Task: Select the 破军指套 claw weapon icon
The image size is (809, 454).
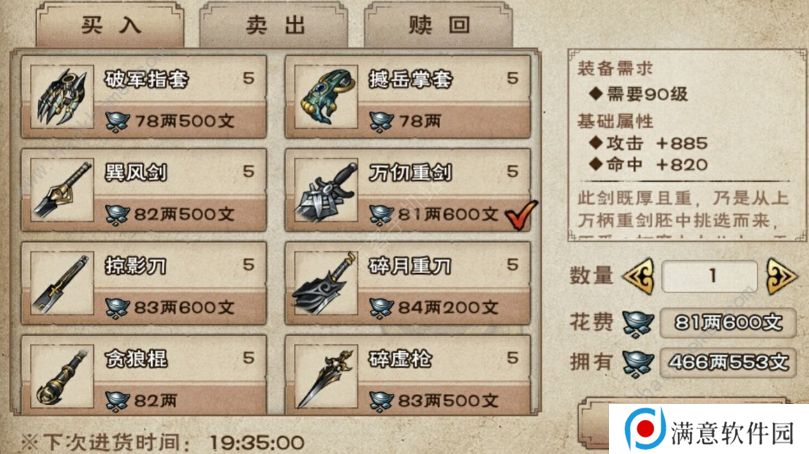Action: (x=62, y=96)
